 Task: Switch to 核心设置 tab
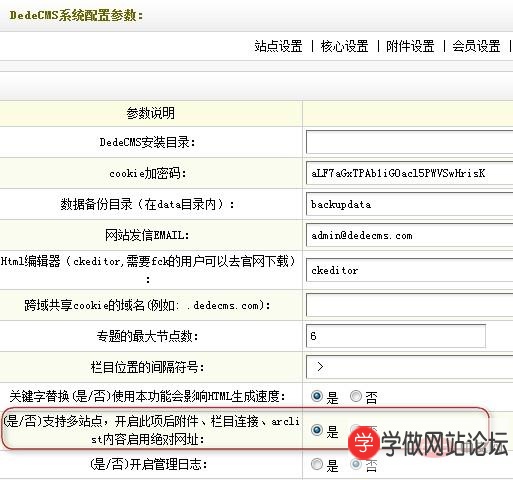click(344, 46)
